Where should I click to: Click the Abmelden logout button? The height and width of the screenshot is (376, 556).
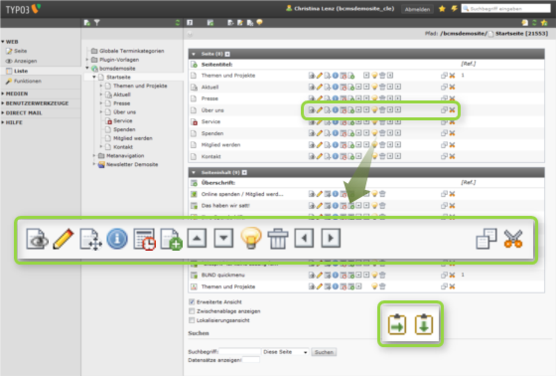click(417, 9)
